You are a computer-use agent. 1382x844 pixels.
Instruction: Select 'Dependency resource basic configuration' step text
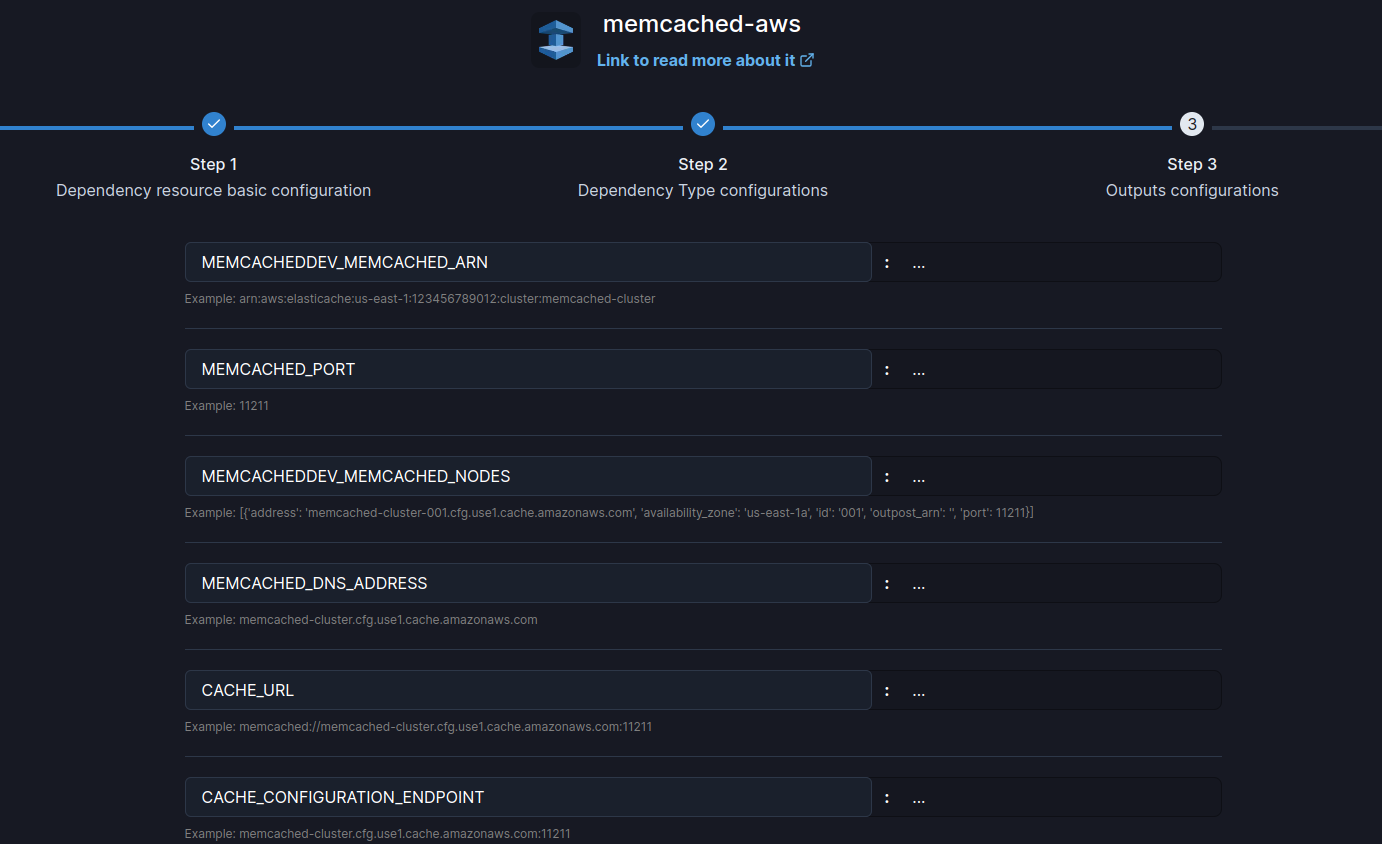point(214,190)
